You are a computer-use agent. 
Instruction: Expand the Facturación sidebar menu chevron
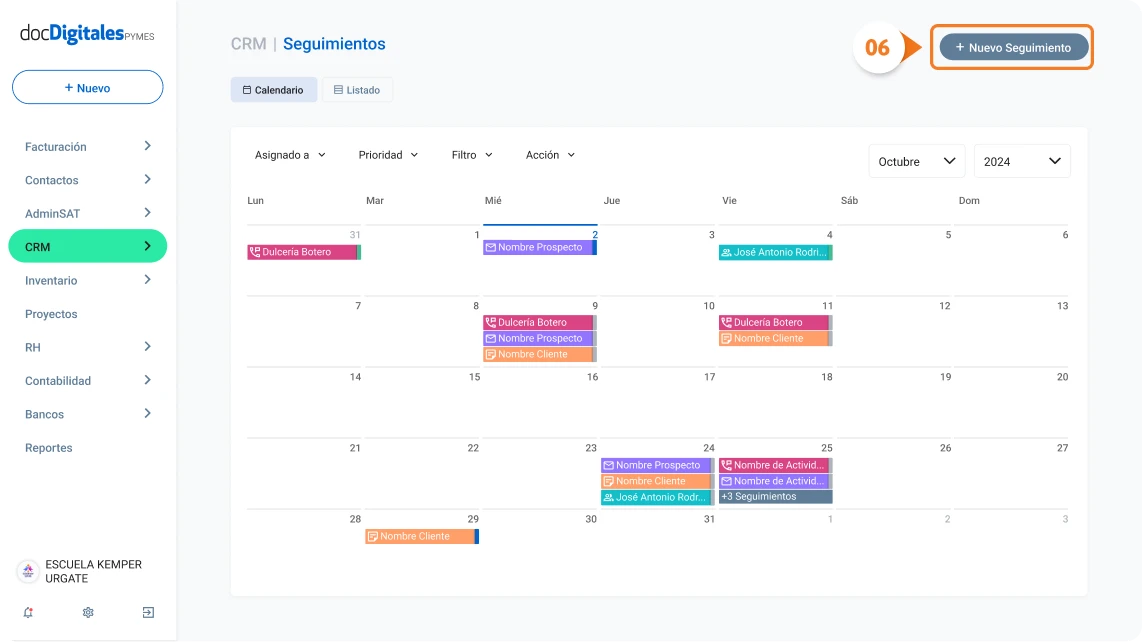pyautogui.click(x=147, y=146)
